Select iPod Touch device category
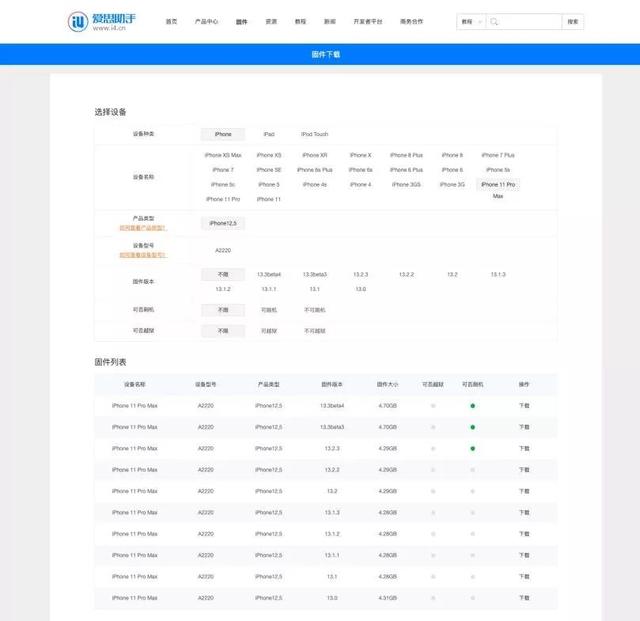Viewport: 640px width, 621px height. 315,134
